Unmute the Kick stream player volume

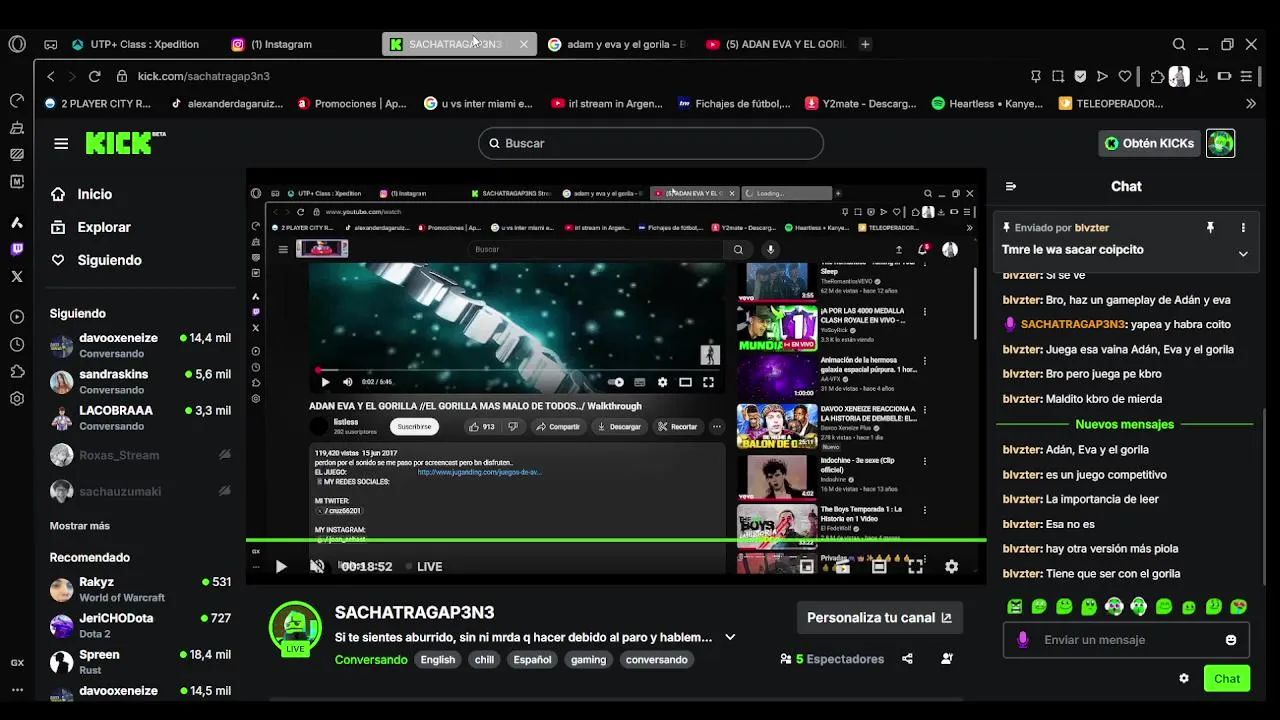317,566
